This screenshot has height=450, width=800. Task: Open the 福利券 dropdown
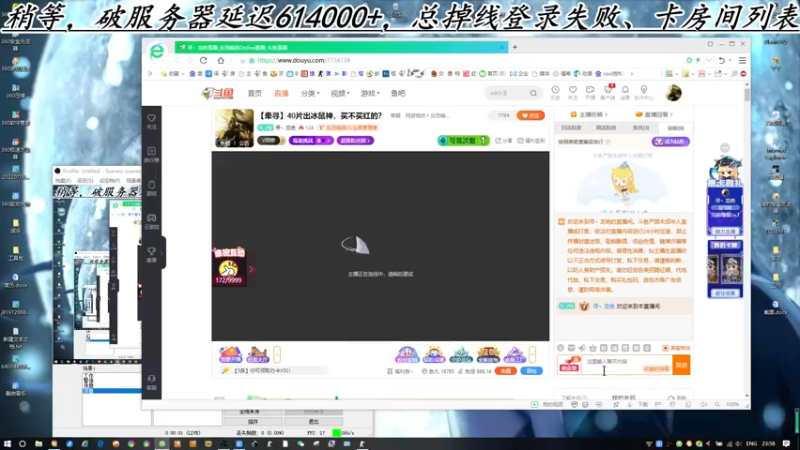[400, 371]
